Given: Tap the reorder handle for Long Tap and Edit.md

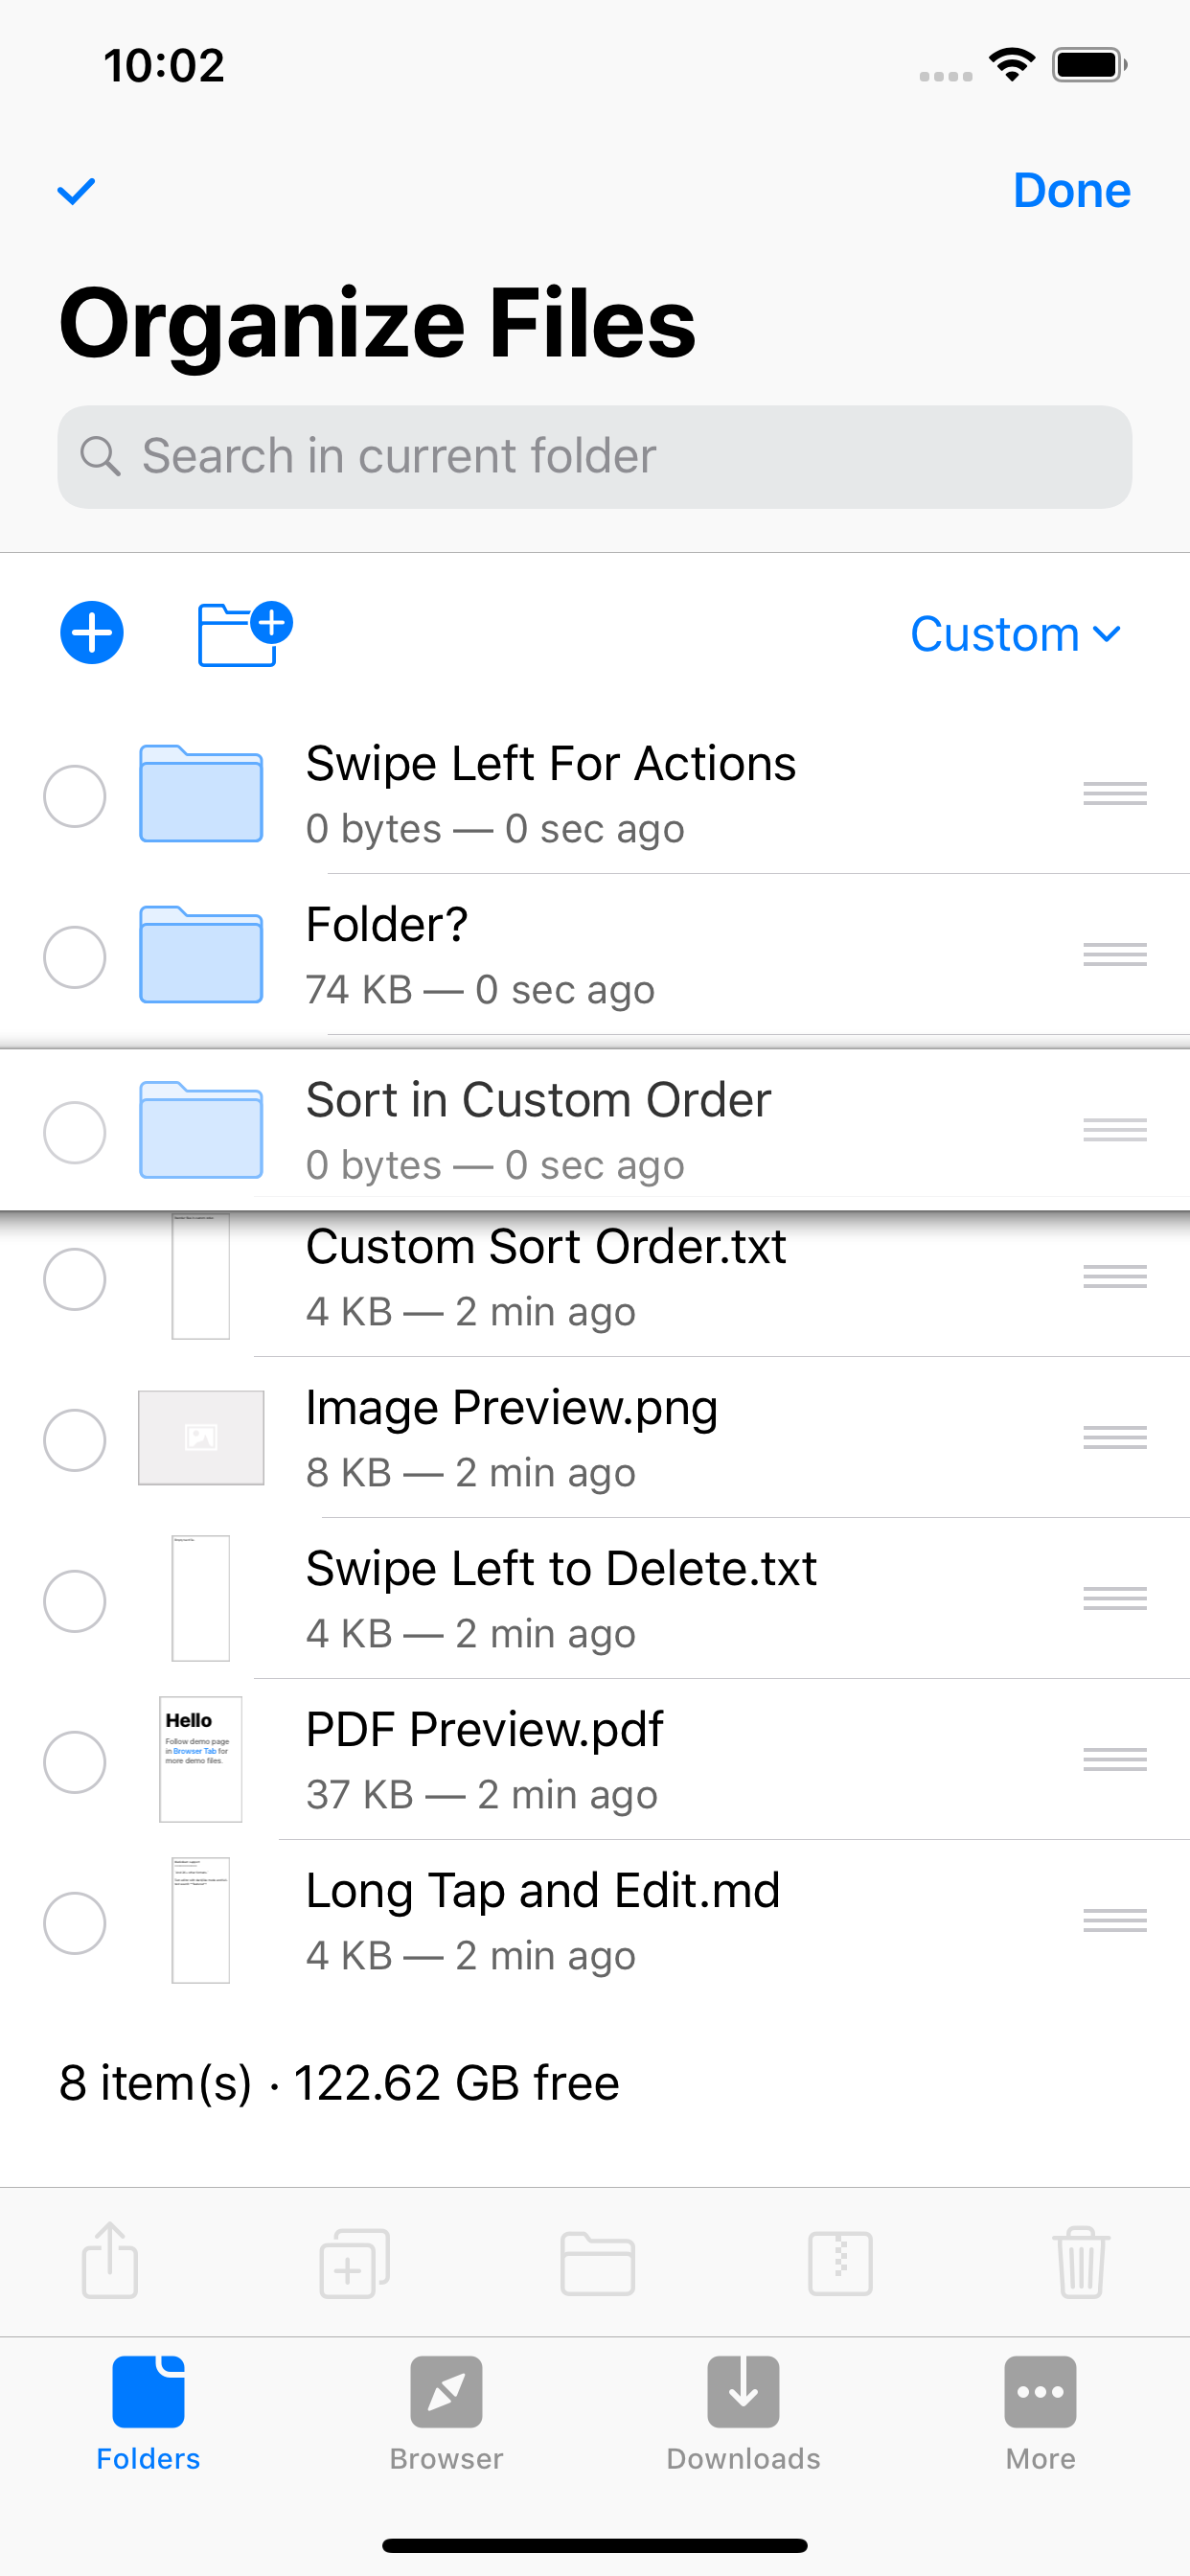Looking at the screenshot, I should click(1115, 1920).
